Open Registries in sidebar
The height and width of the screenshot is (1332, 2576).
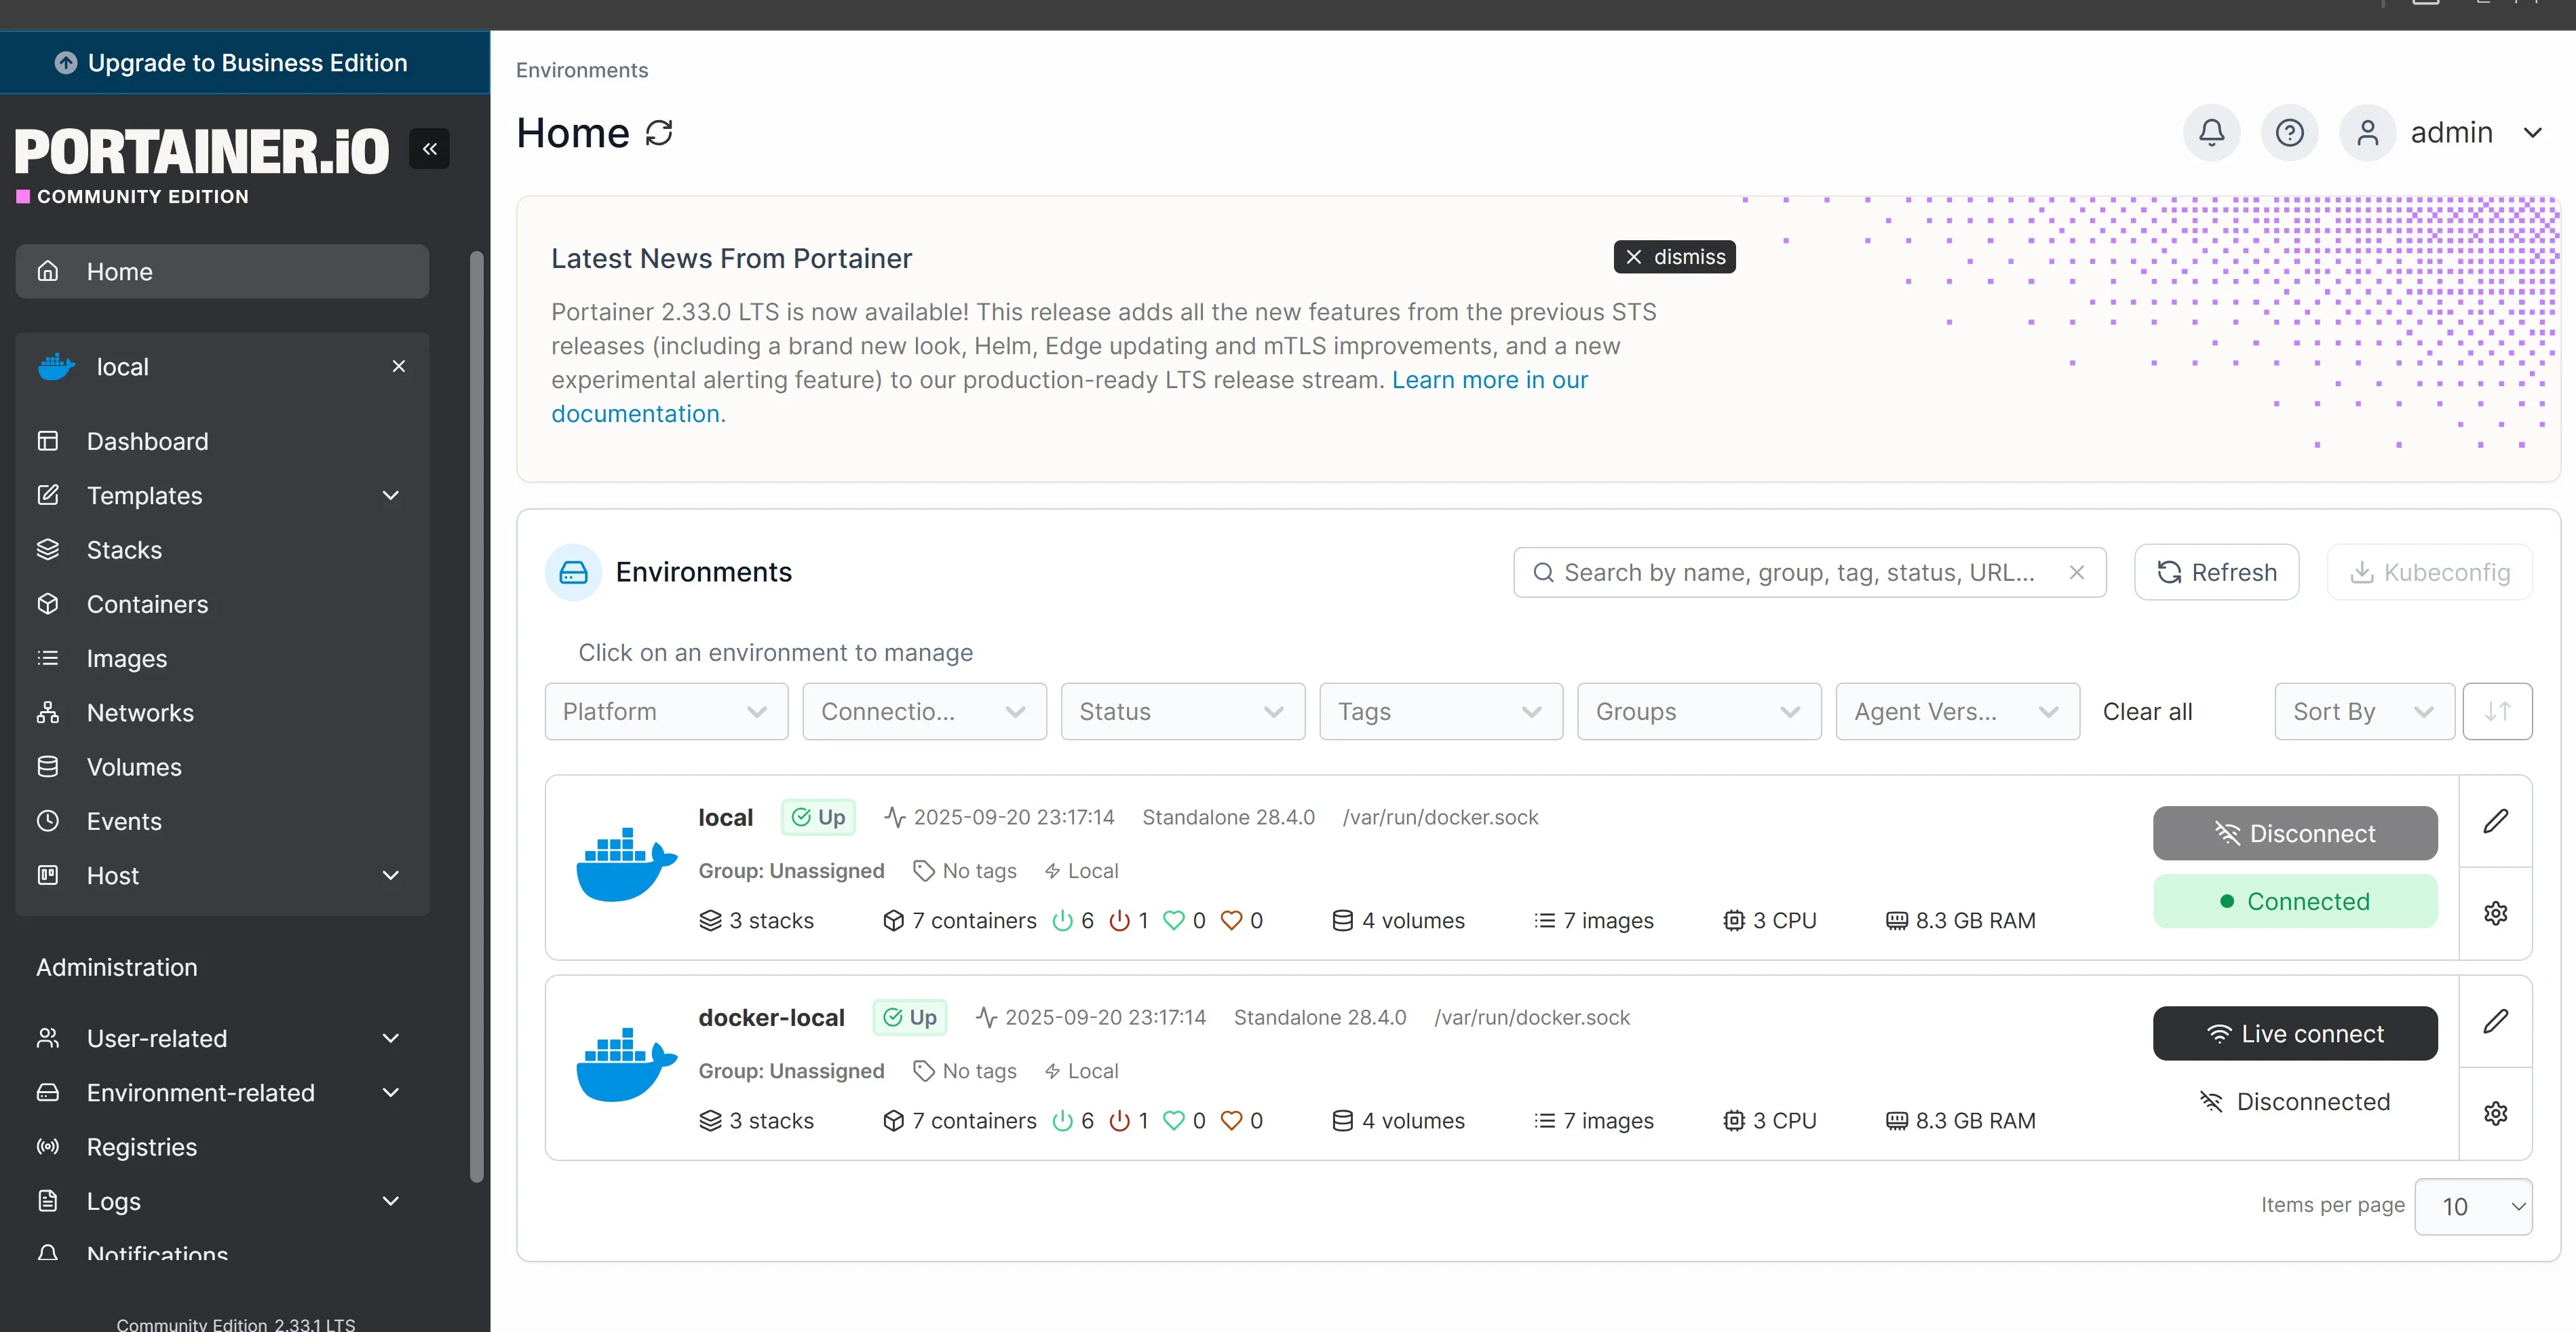point(222,1147)
